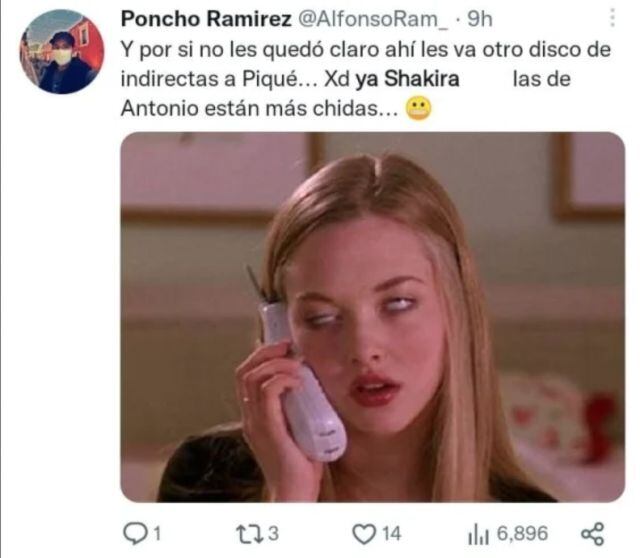Click the grimacing emoji in tweet
Viewport: 640px width, 558px height.
click(418, 109)
